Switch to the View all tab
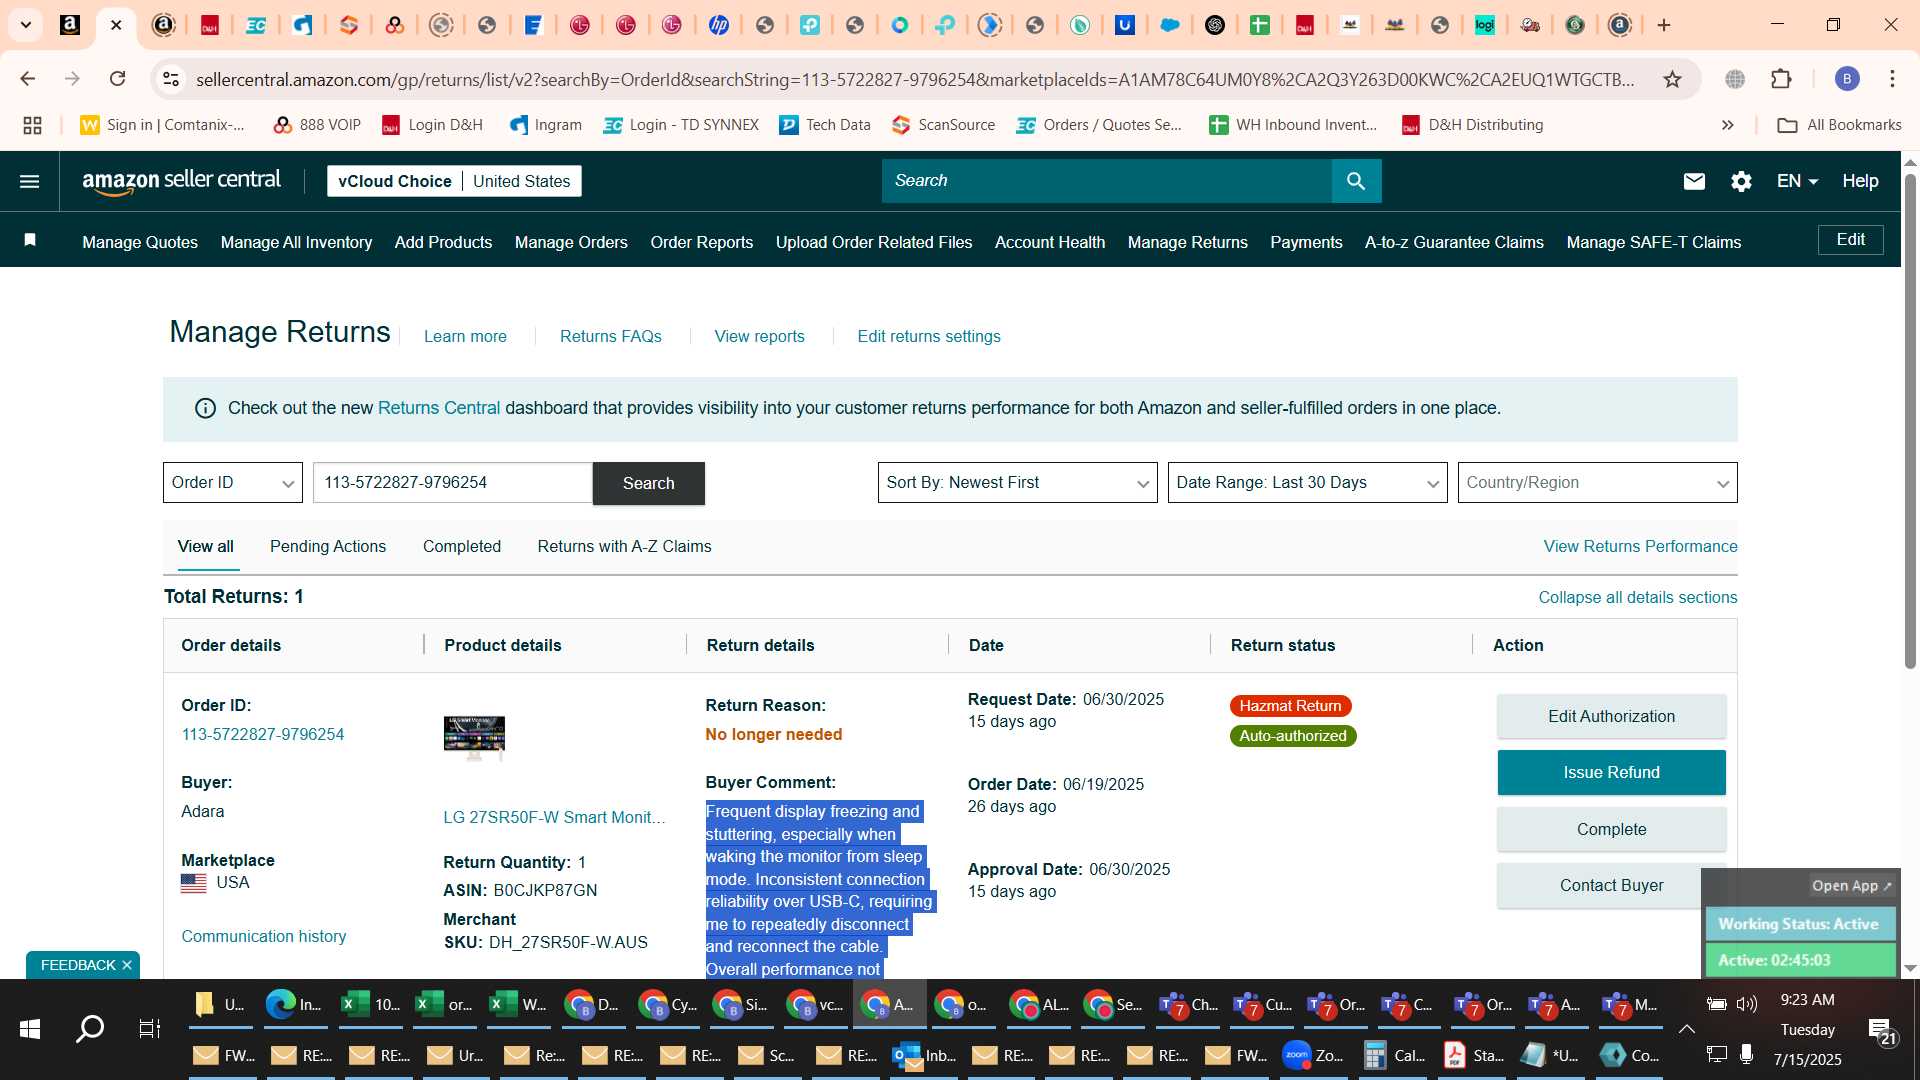This screenshot has width=1920, height=1080. (x=205, y=546)
